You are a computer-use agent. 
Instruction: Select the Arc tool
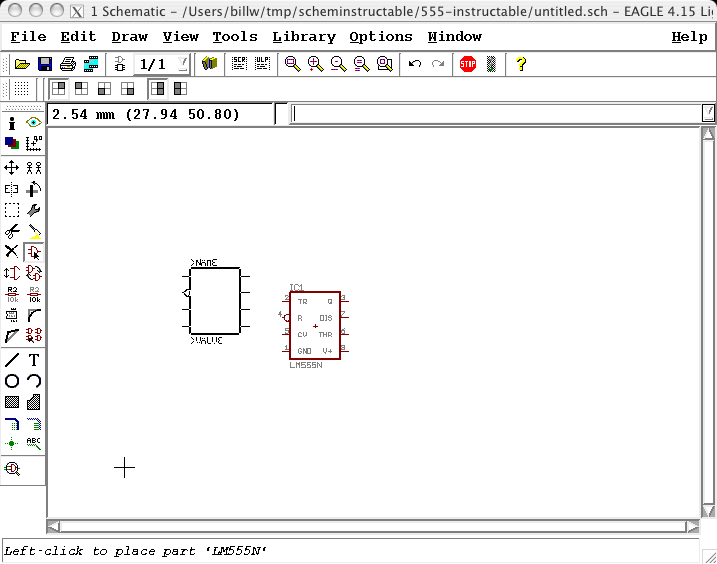[34, 381]
